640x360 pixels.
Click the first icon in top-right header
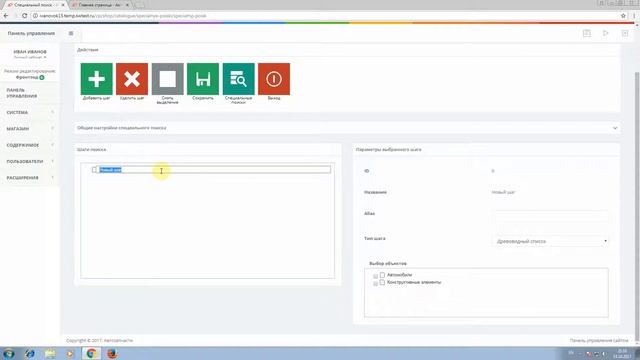click(x=587, y=33)
